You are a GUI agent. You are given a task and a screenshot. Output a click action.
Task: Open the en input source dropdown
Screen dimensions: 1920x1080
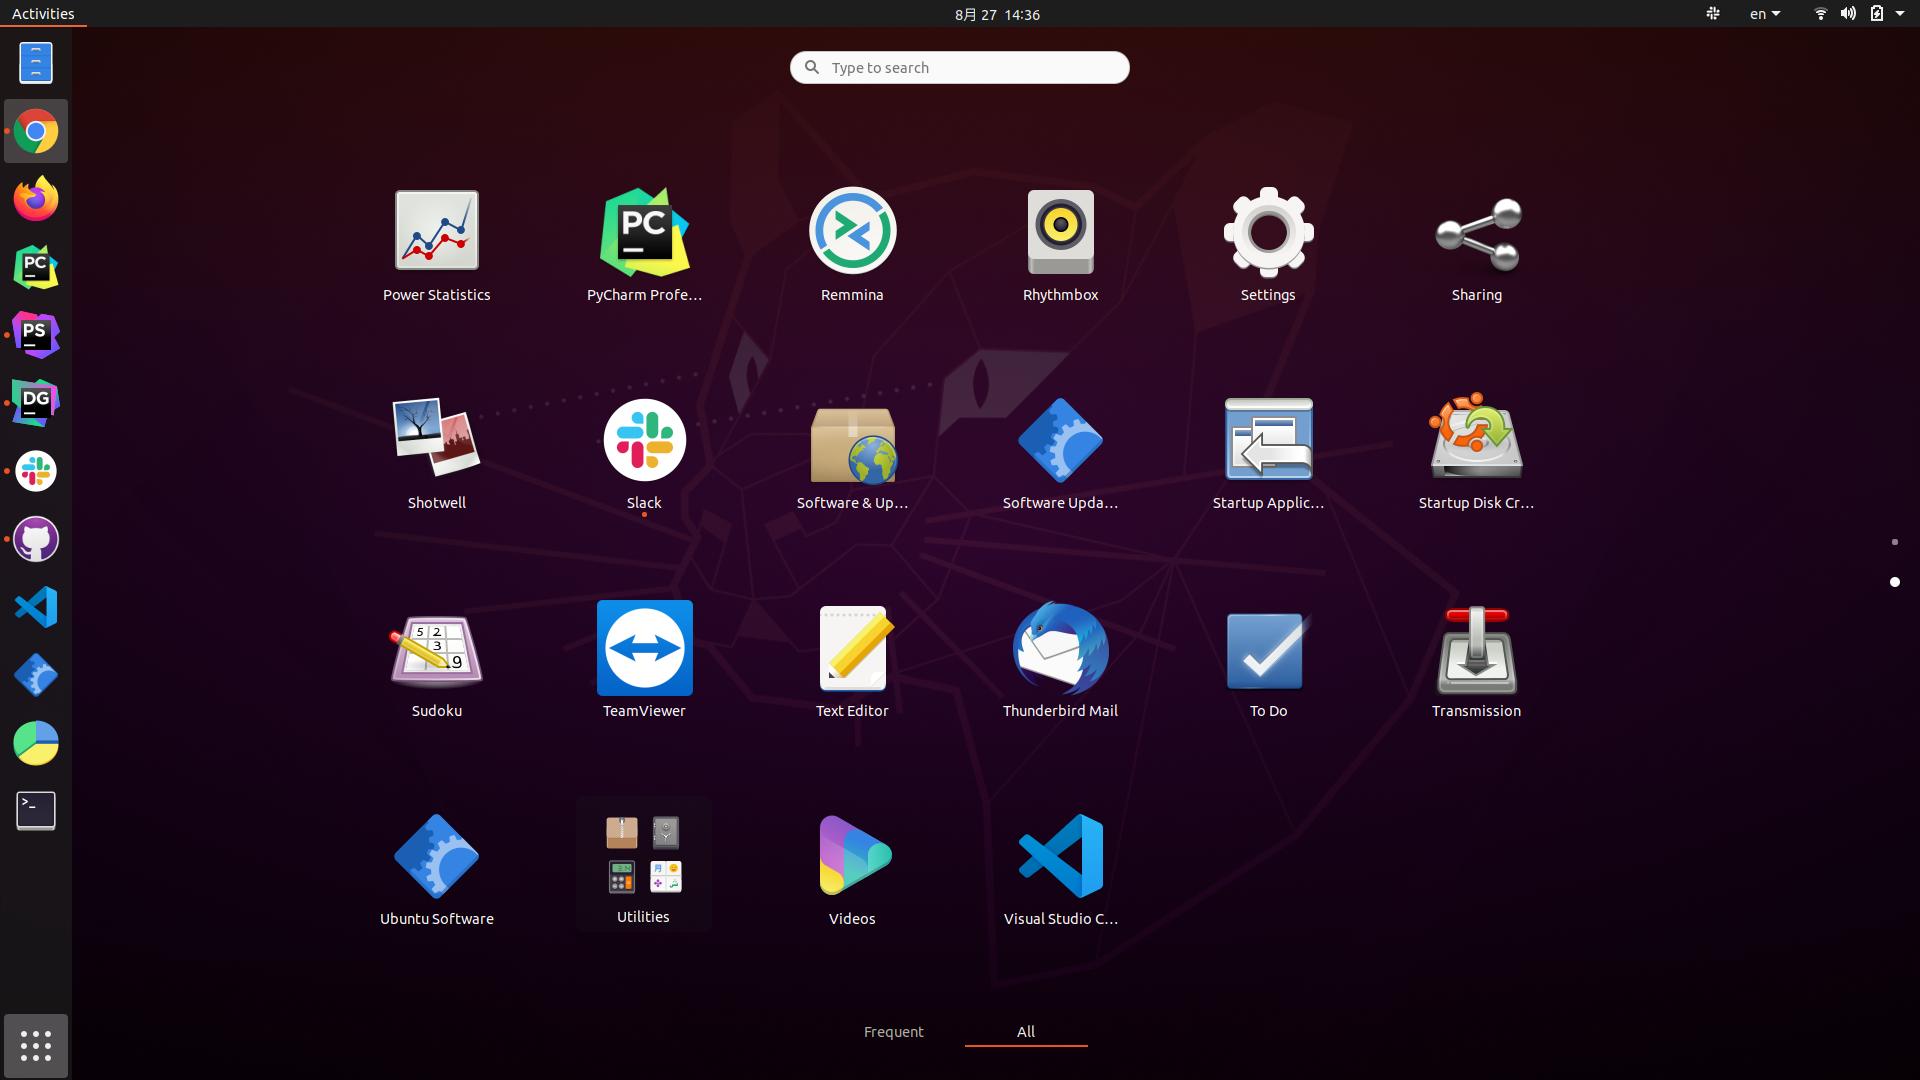click(1764, 14)
